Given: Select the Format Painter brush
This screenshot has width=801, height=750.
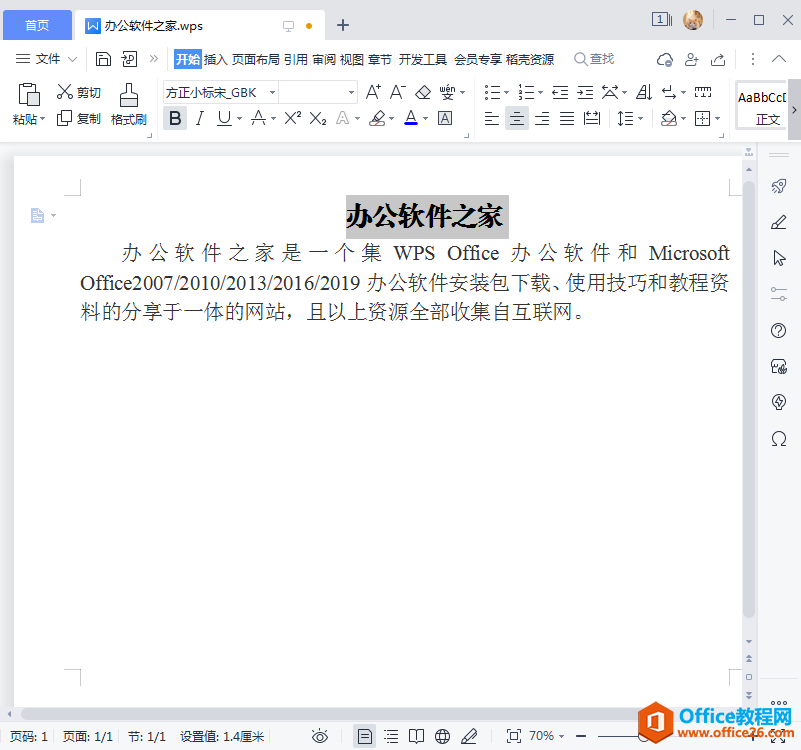Looking at the screenshot, I should (x=129, y=105).
